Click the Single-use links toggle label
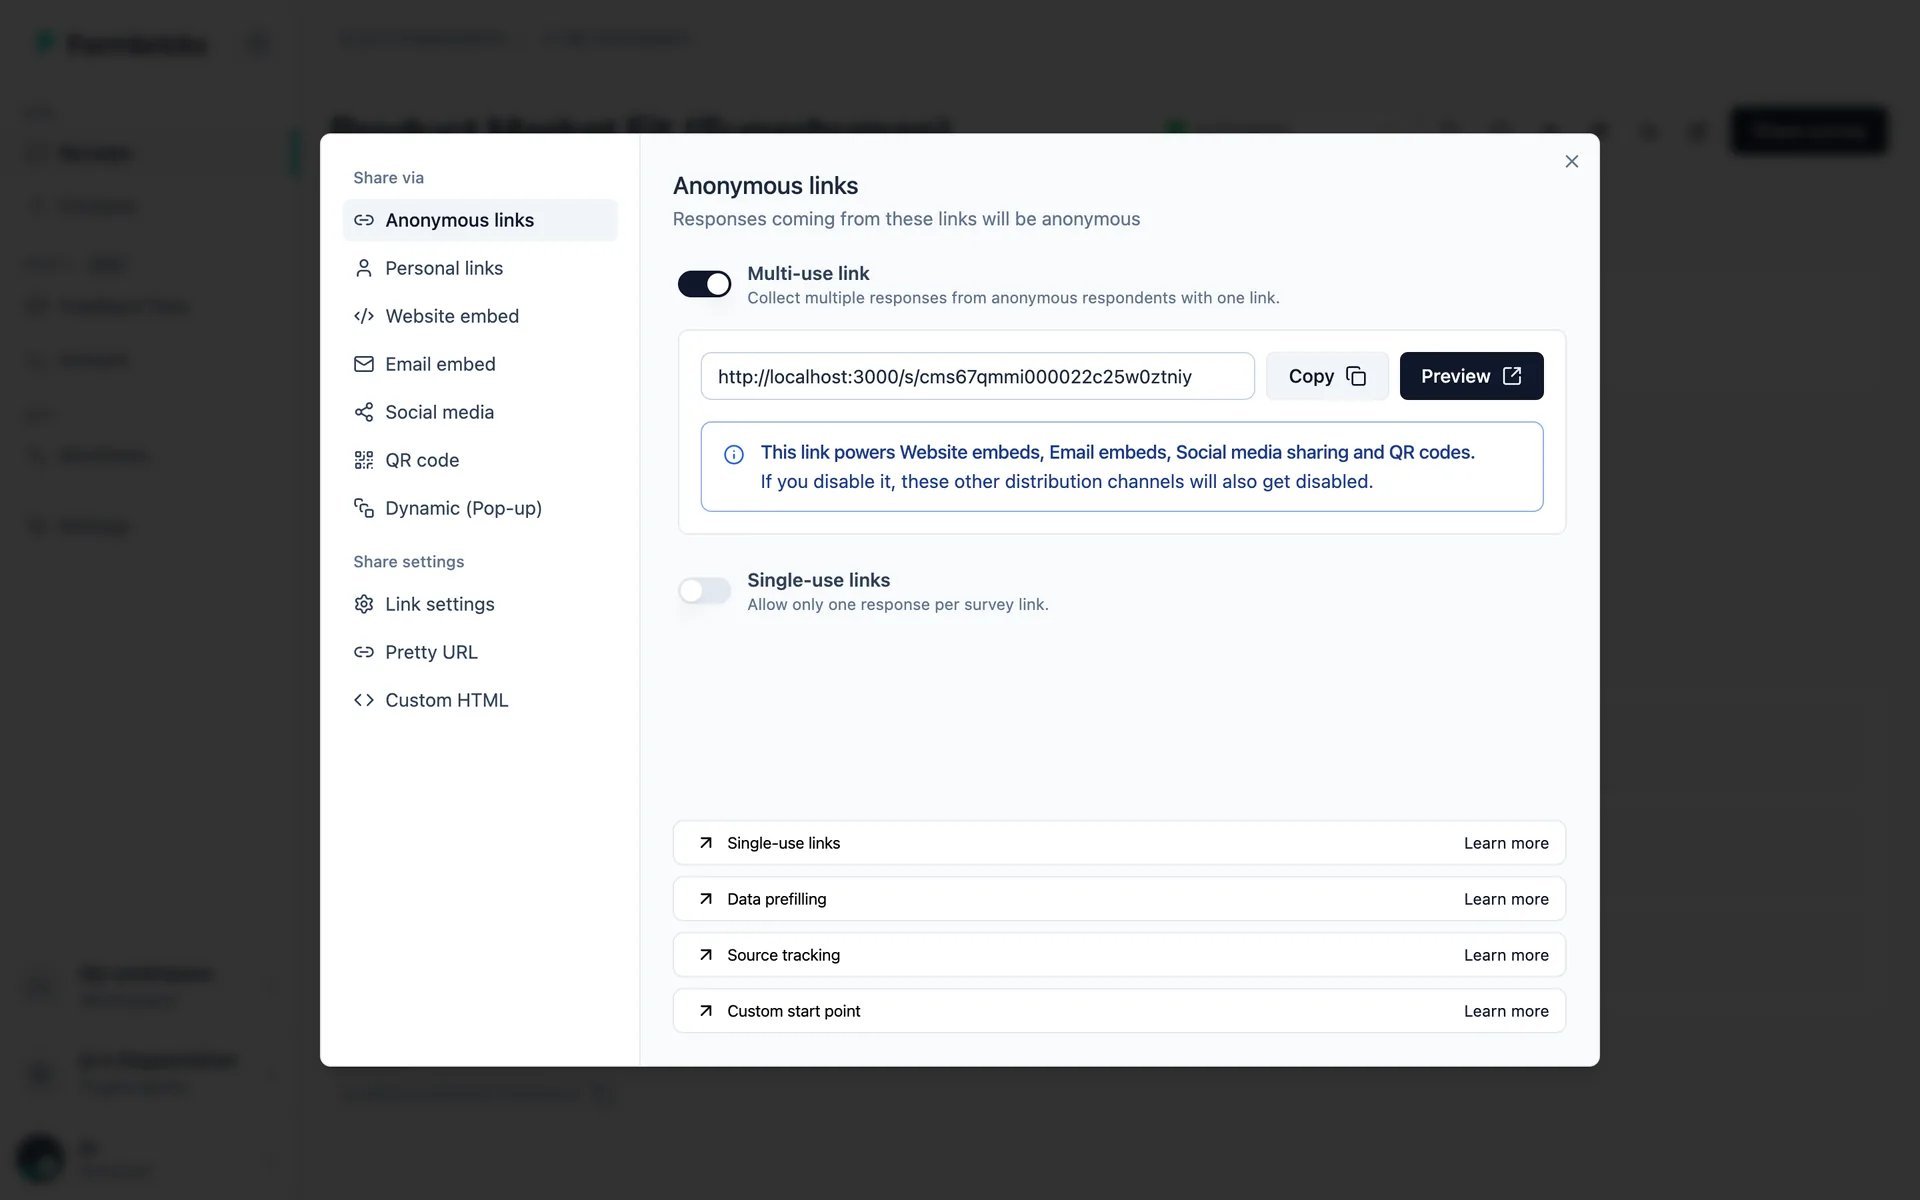This screenshot has height=1200, width=1920. [x=818, y=580]
